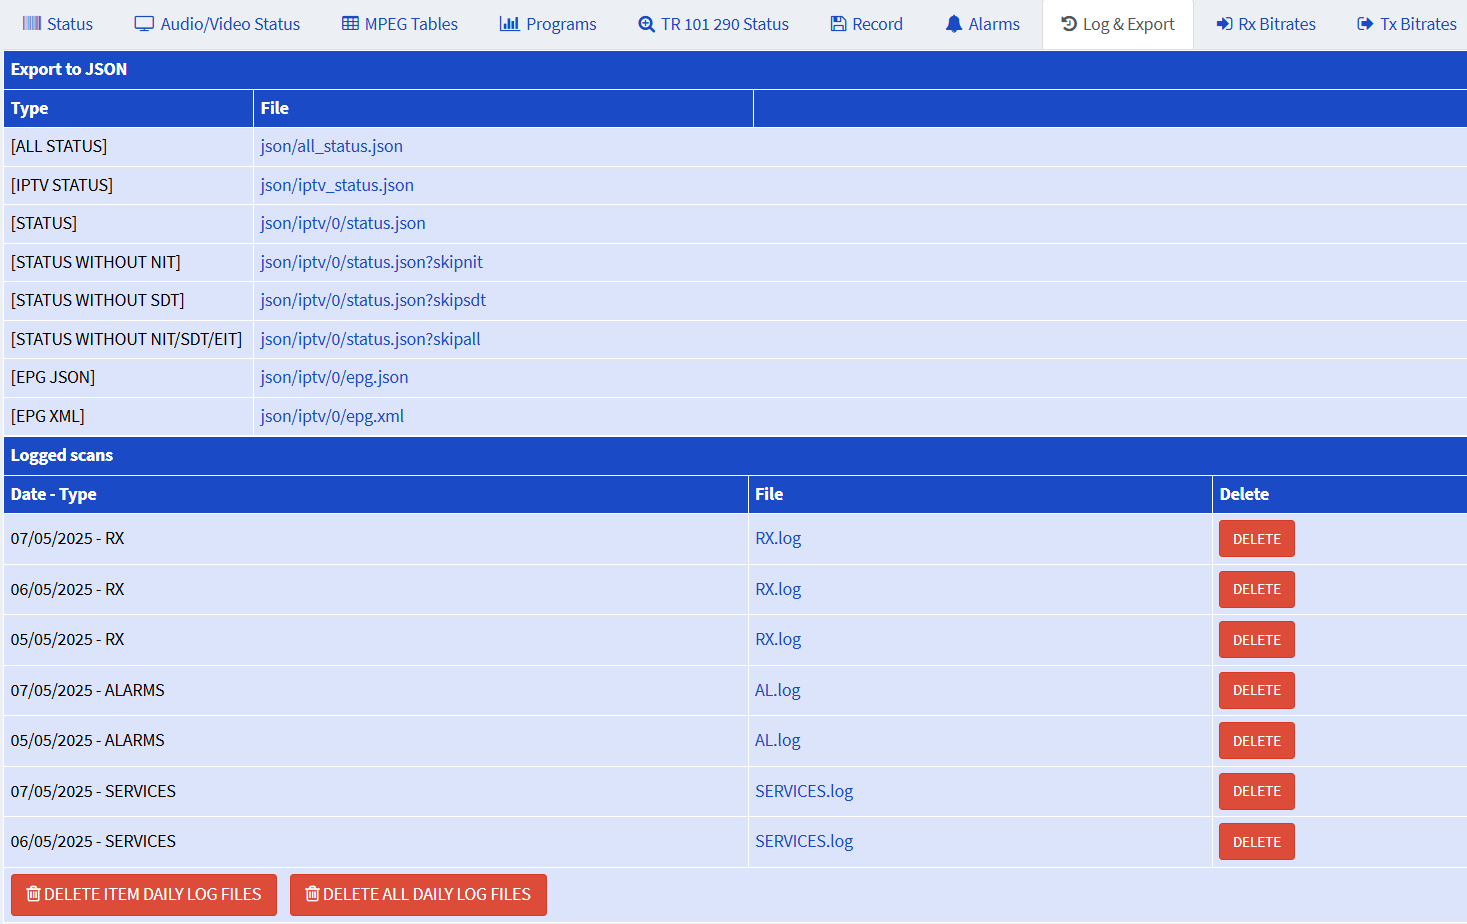The height and width of the screenshot is (924, 1467).
Task: Click the barcode icon beside Status tab
Action: [32, 24]
